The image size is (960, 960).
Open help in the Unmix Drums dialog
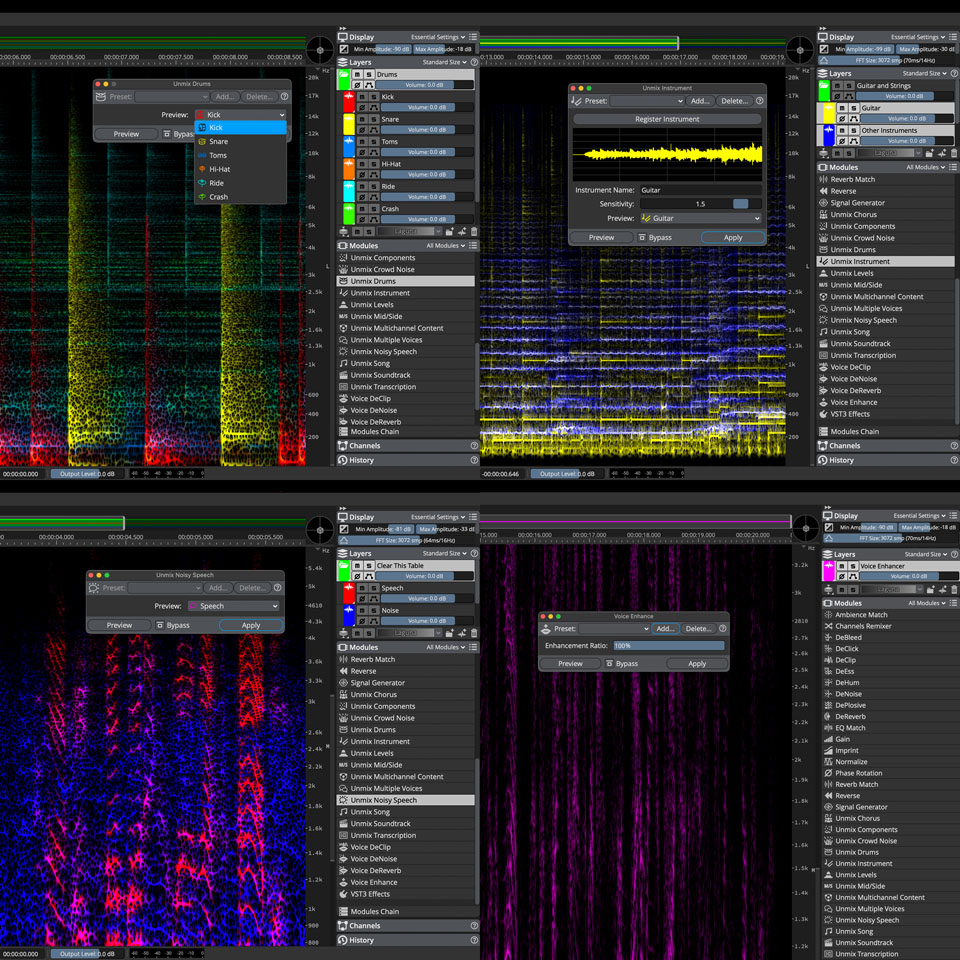(284, 97)
